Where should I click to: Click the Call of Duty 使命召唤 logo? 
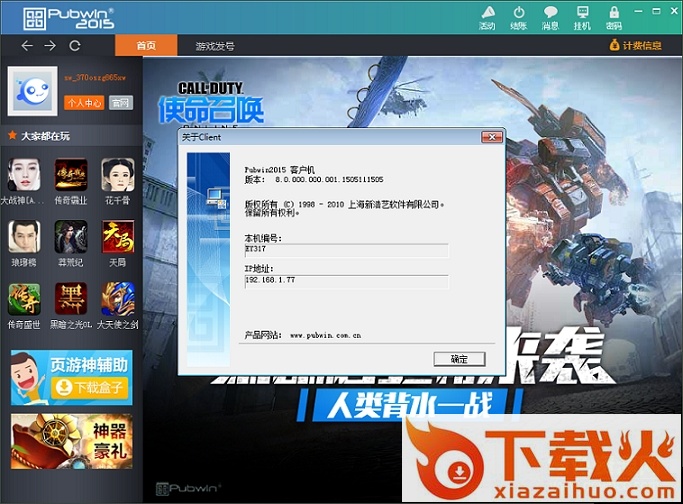211,103
